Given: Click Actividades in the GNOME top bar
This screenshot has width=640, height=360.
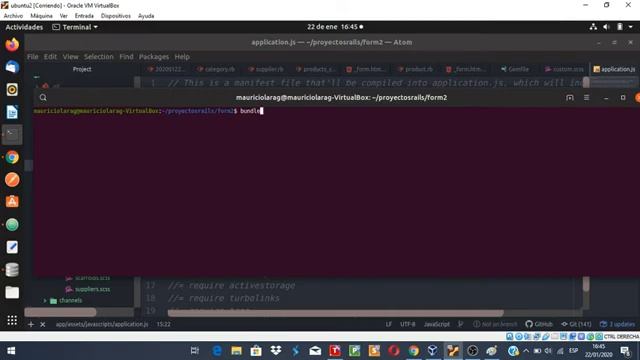Looking at the screenshot, I should [24, 27].
